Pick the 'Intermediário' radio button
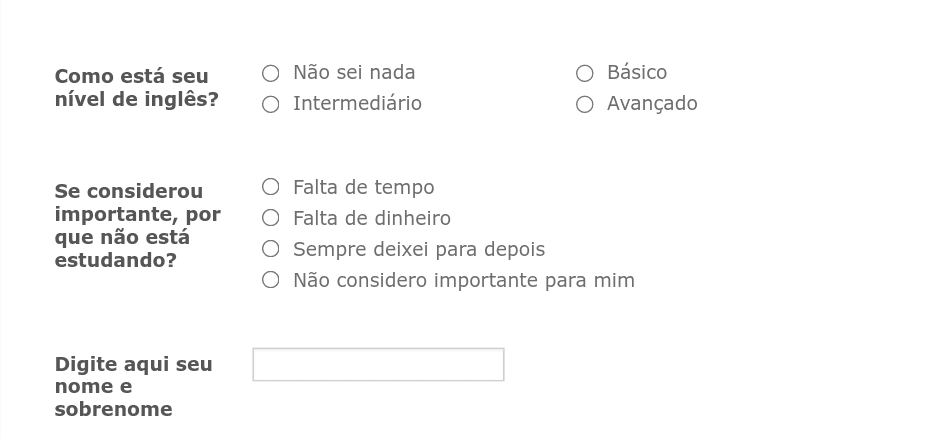 point(270,104)
